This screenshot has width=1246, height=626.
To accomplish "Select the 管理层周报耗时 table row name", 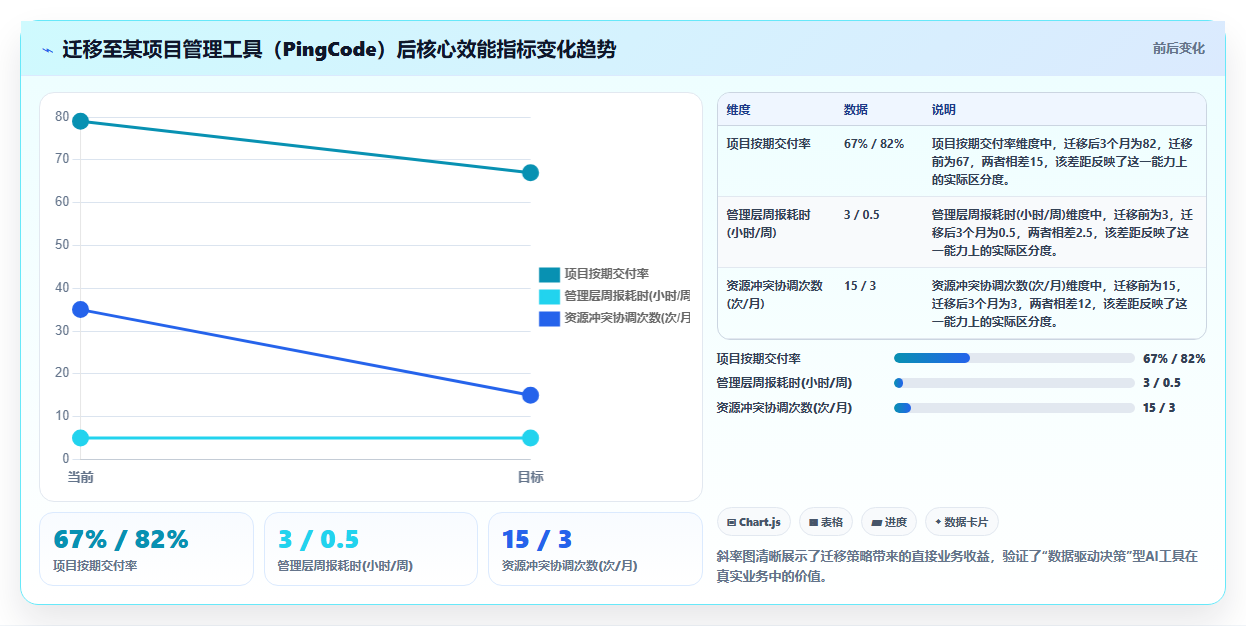I will point(768,224).
